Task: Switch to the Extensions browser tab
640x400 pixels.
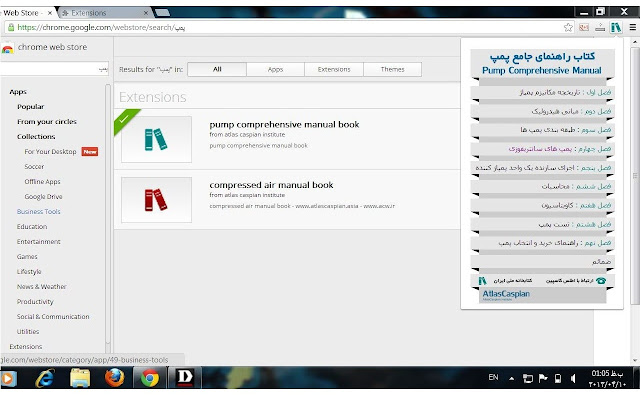Action: point(103,13)
